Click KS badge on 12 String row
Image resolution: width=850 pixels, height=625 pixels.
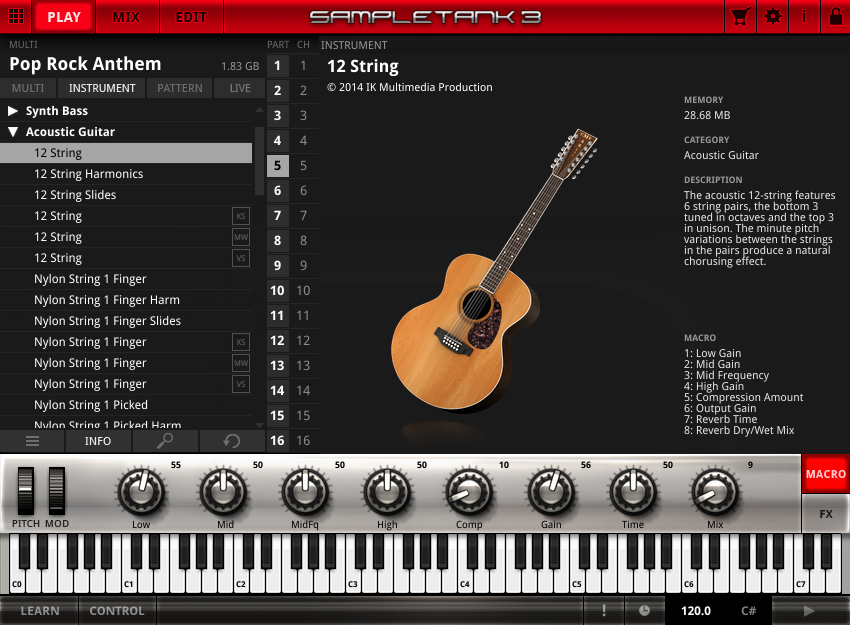coord(241,216)
